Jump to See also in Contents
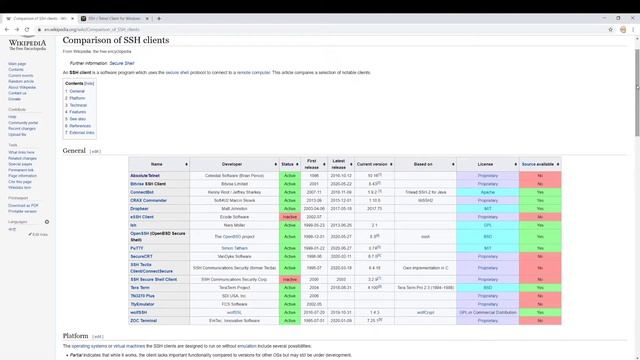 tap(77, 119)
